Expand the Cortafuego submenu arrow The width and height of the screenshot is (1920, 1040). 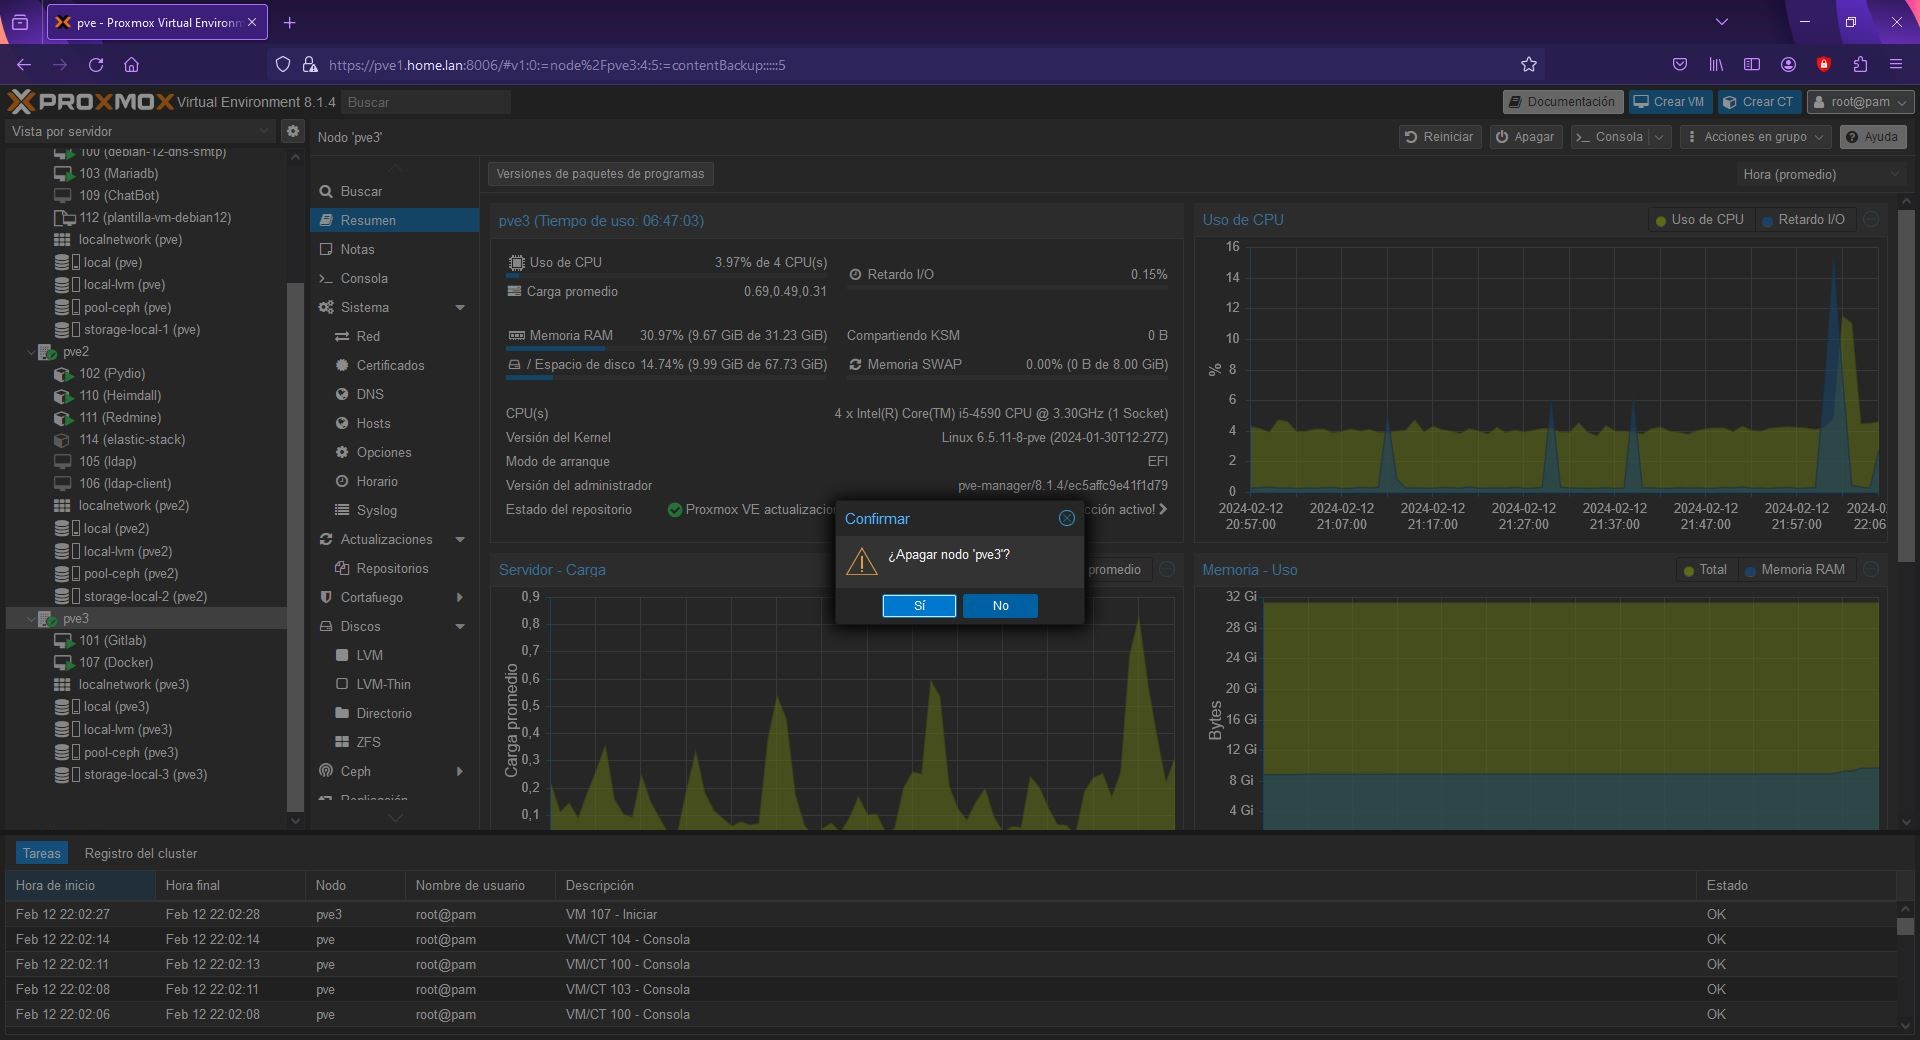pyautogui.click(x=460, y=597)
